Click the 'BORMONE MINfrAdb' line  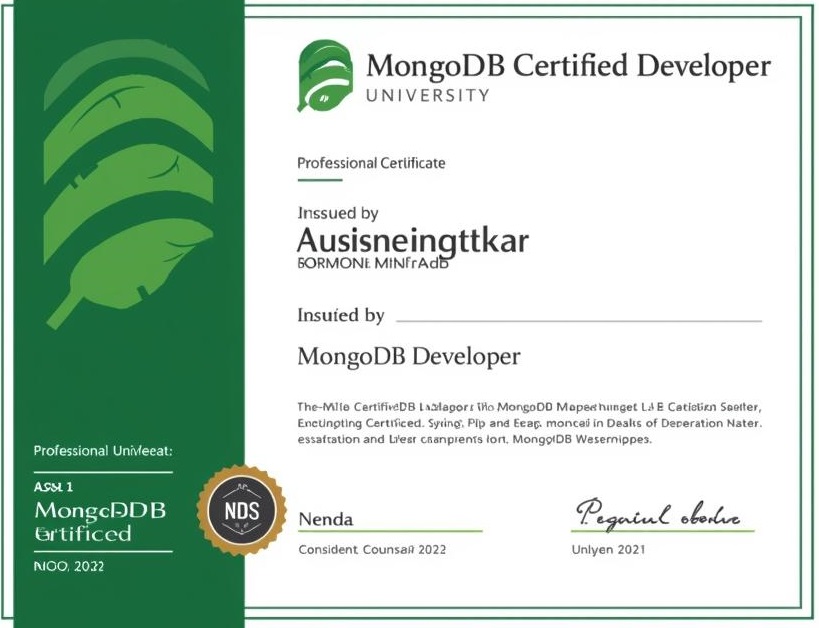tap(373, 263)
